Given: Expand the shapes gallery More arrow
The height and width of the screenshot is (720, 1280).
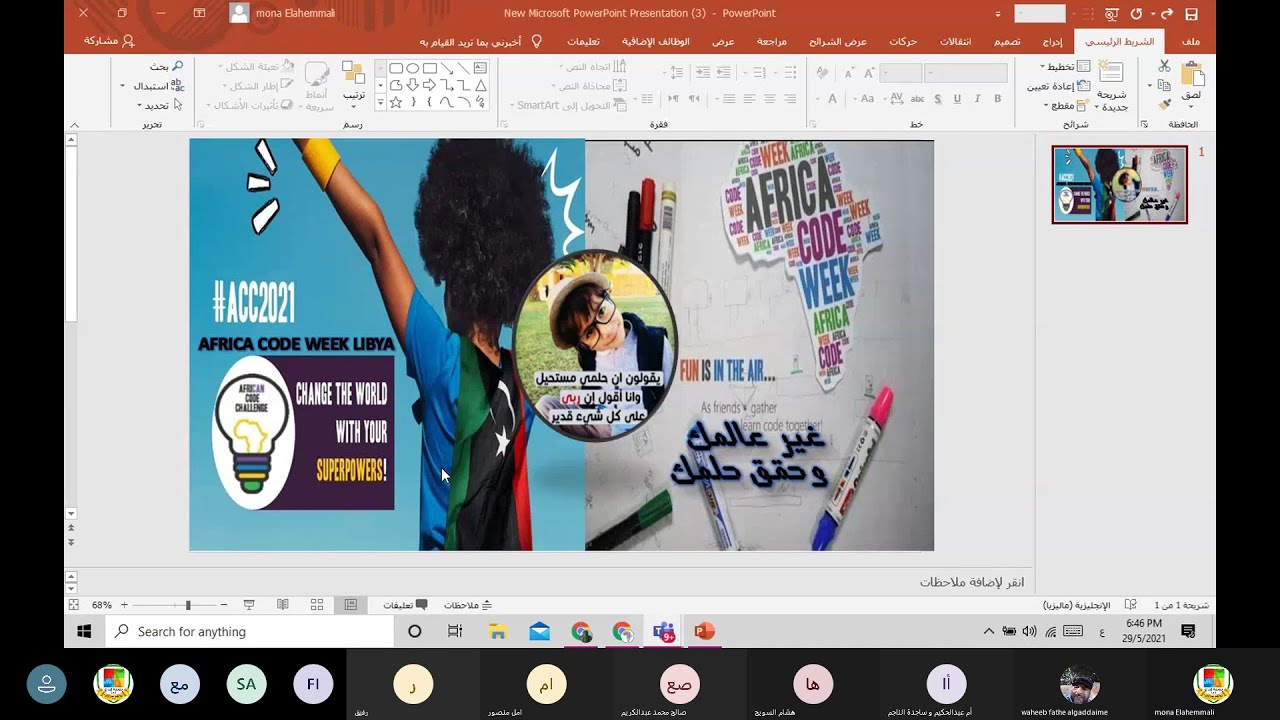Looking at the screenshot, I should point(380,102).
